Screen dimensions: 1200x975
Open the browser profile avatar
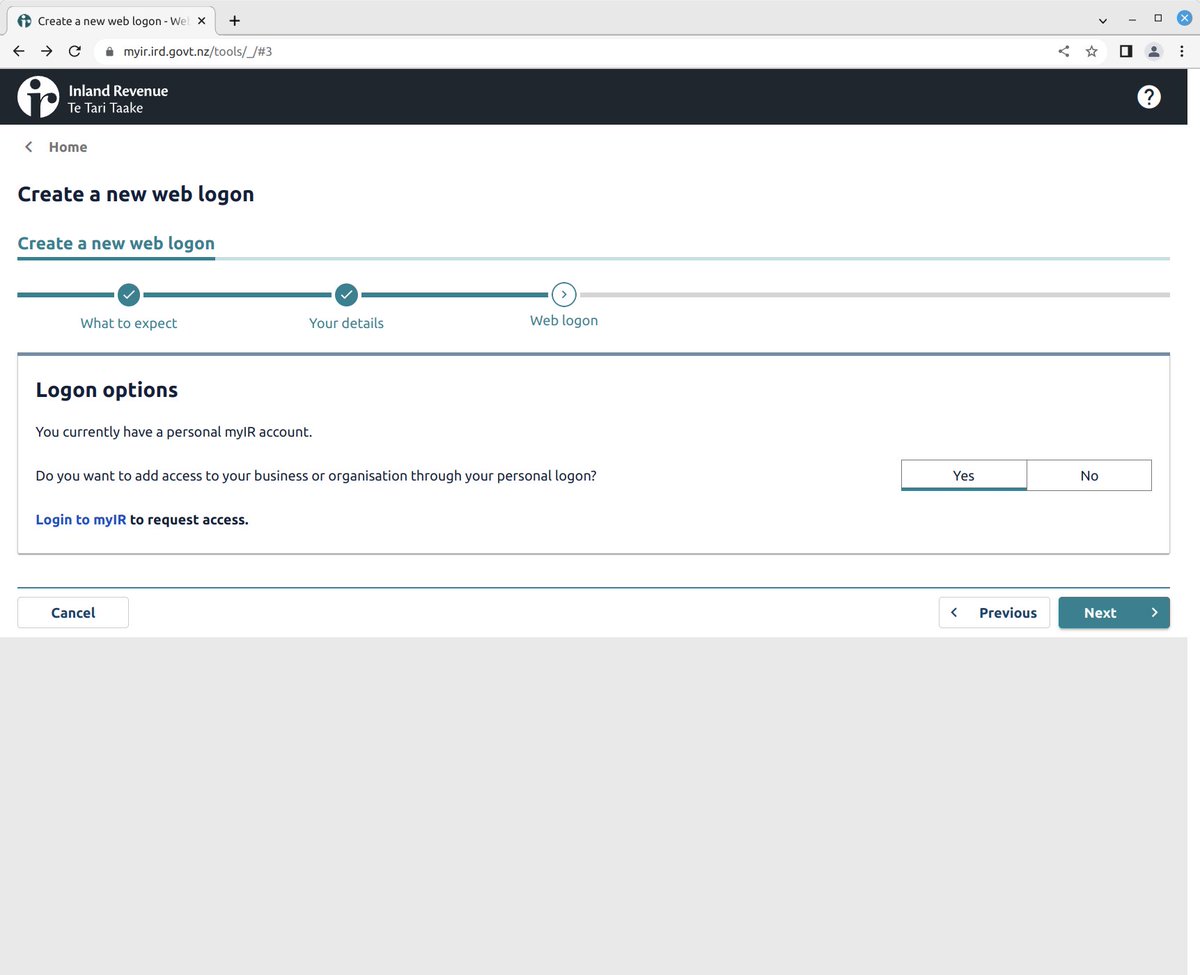[x=1154, y=51]
